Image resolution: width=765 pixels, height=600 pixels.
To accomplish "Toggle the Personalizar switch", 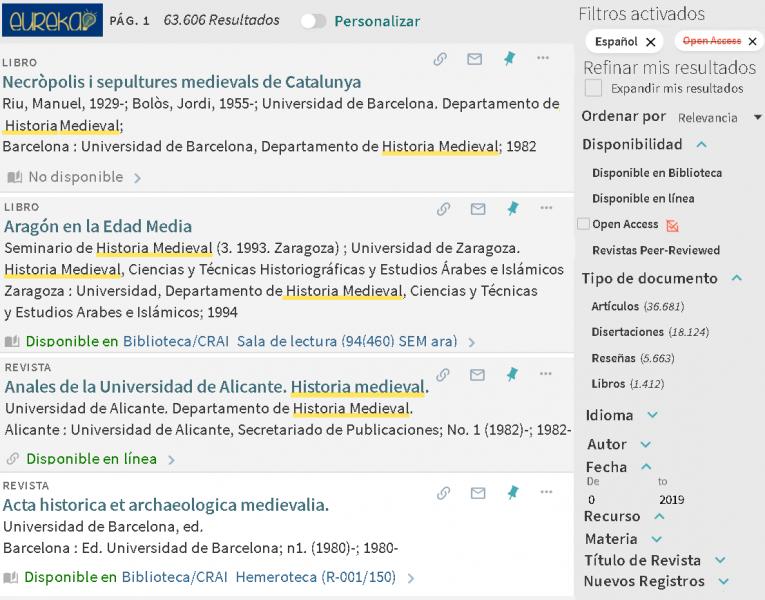I will (313, 21).
